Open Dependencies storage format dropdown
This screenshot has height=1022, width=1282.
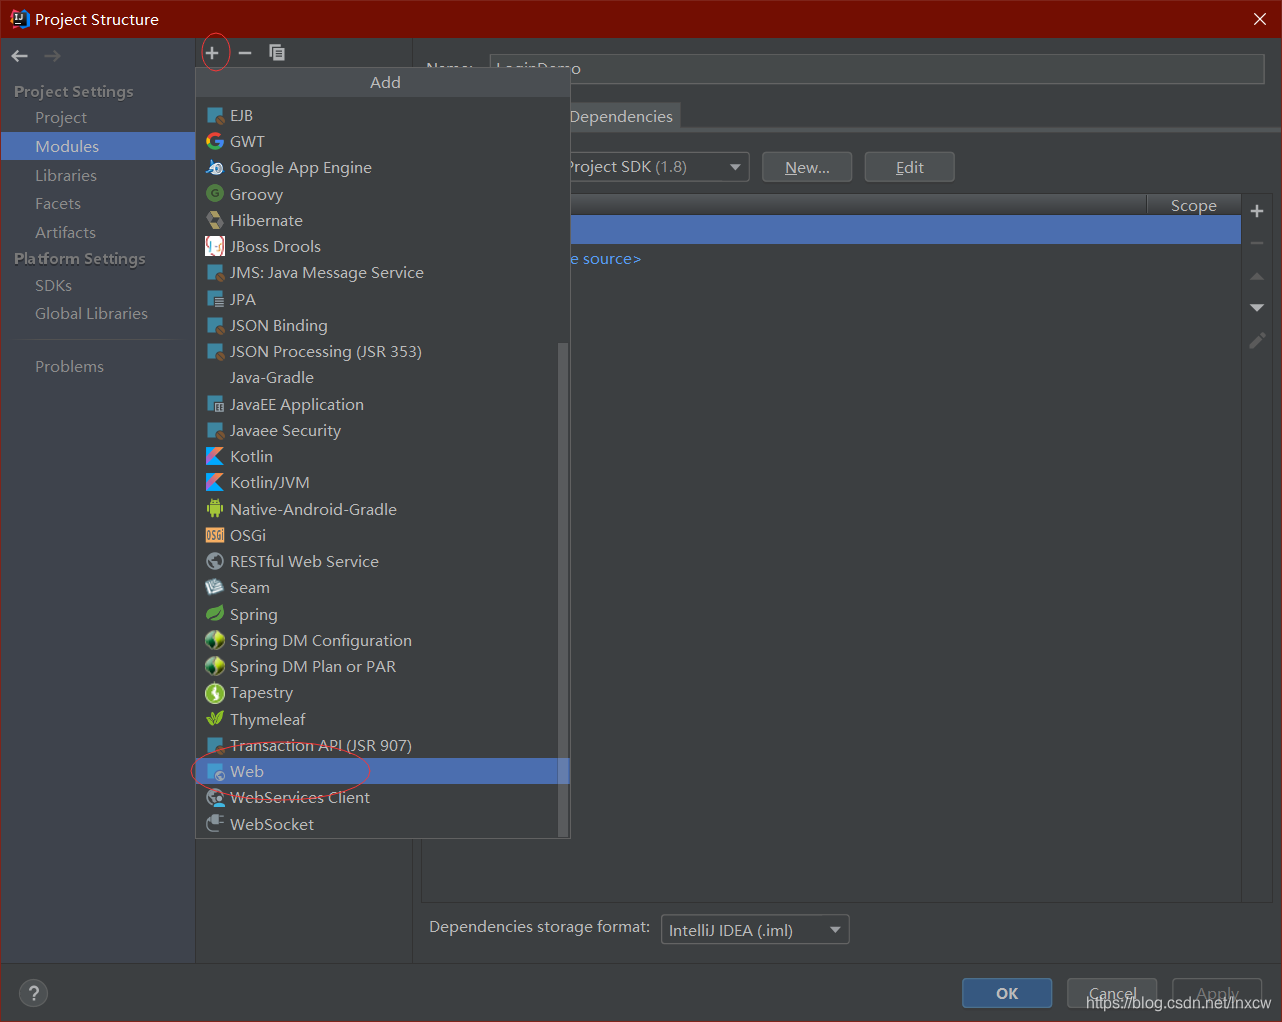click(x=755, y=930)
